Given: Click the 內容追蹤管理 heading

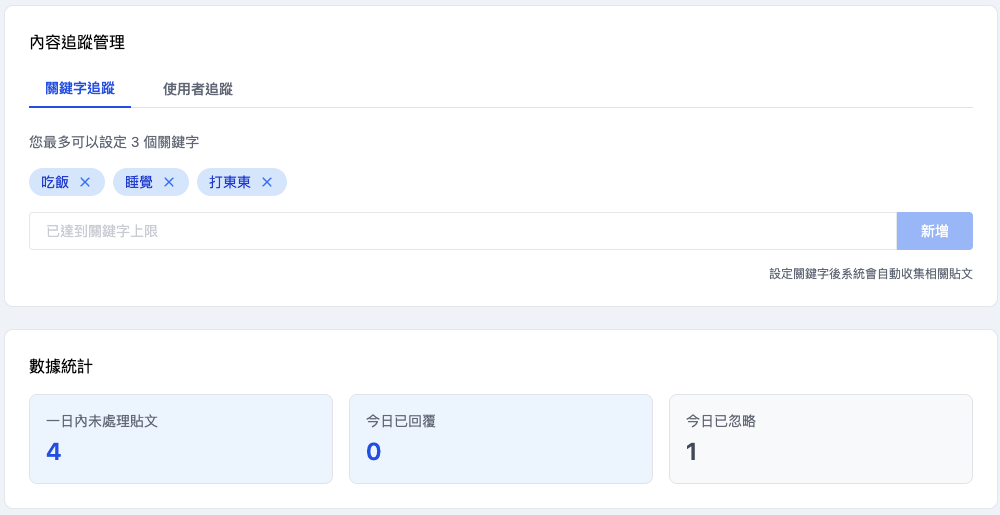Looking at the screenshot, I should 77,42.
